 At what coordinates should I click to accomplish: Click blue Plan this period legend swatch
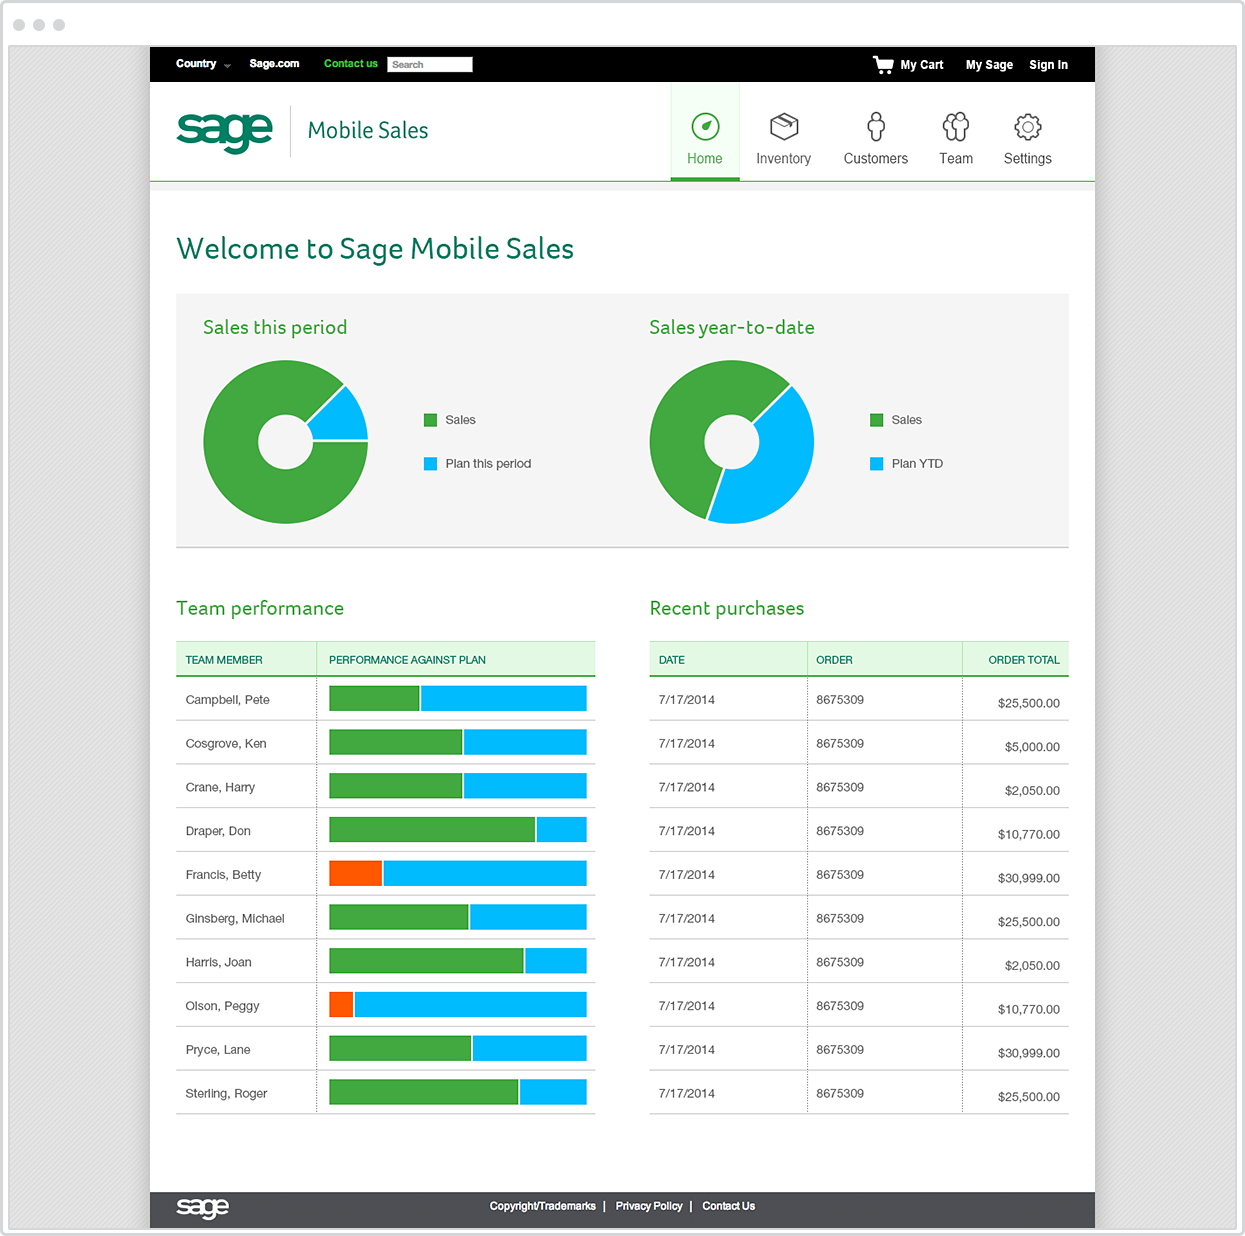(431, 464)
